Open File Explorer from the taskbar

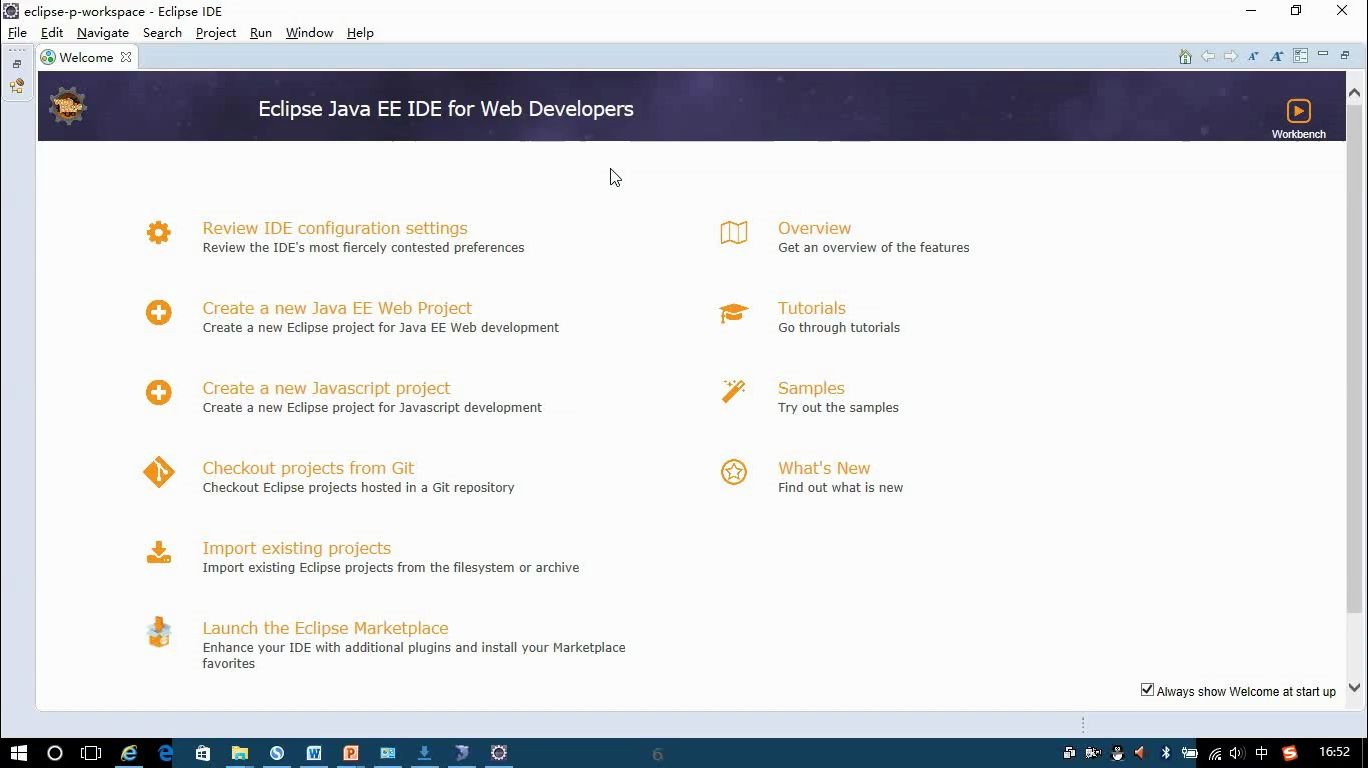[240, 753]
